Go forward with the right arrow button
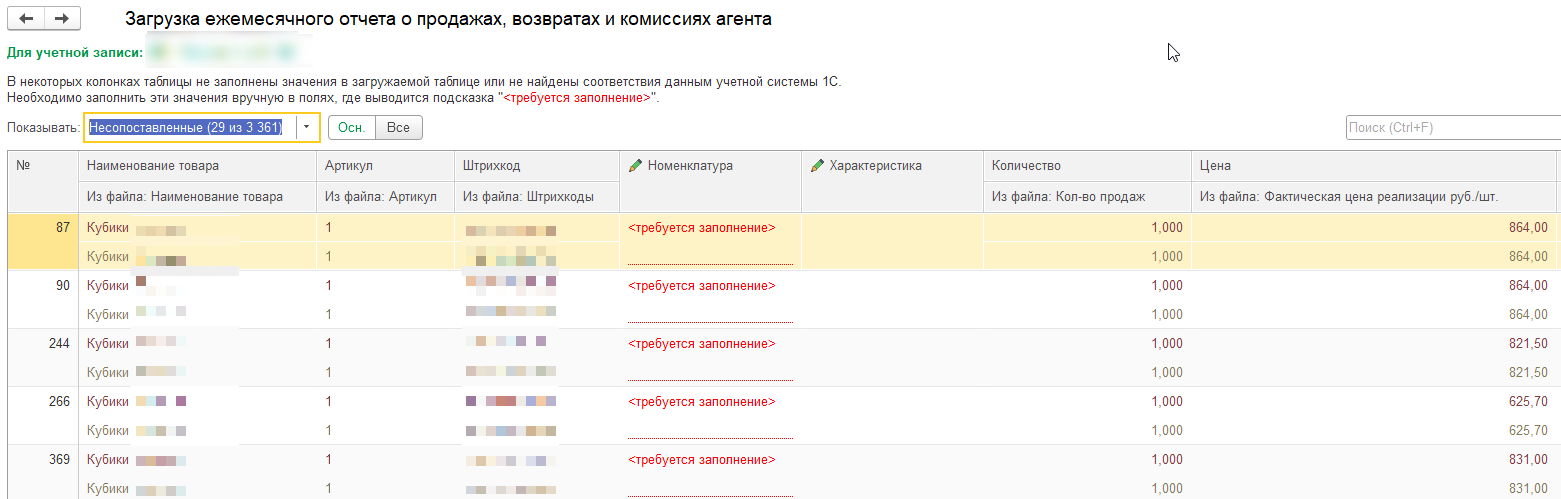1561x499 pixels. [x=62, y=19]
